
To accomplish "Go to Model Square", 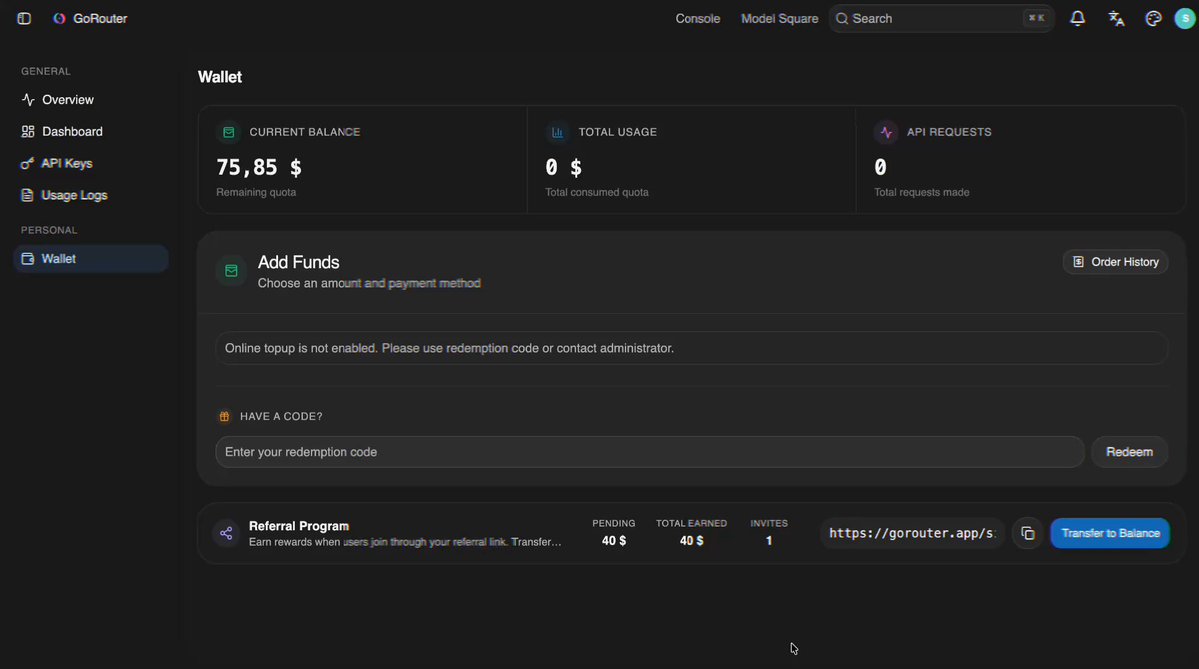I will coord(779,18).
